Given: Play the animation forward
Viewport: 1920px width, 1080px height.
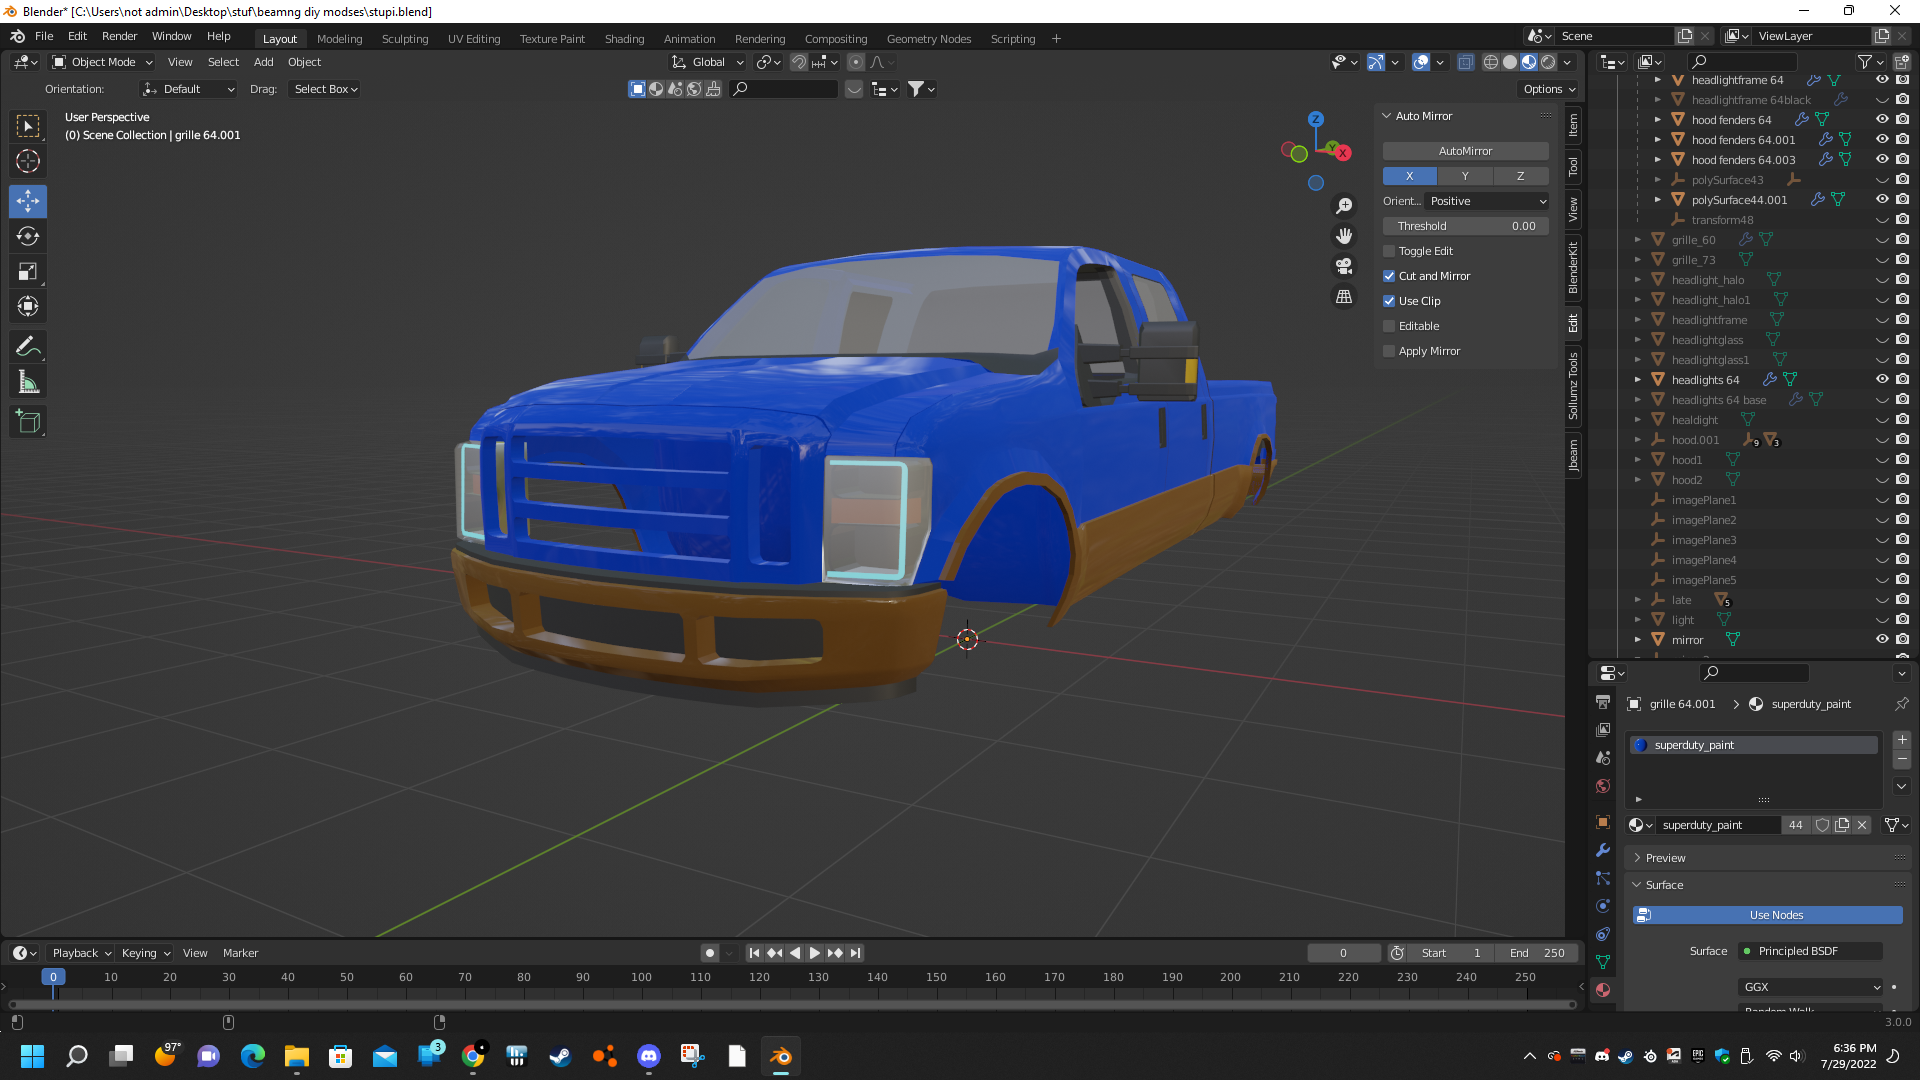Looking at the screenshot, I should [x=814, y=953].
